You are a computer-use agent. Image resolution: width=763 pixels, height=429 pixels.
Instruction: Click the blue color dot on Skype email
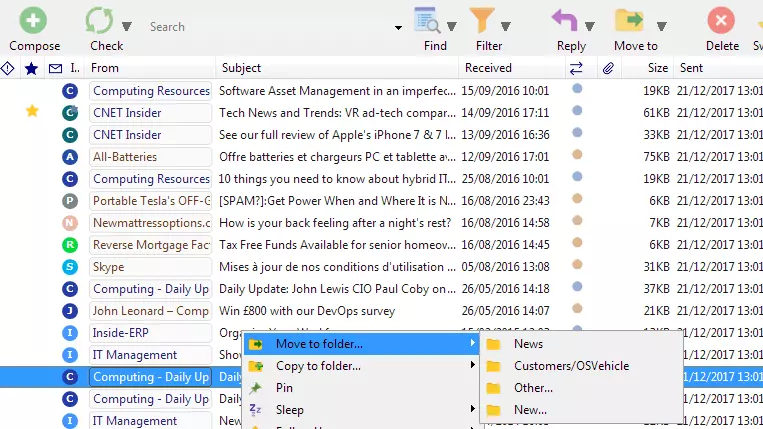tap(577, 265)
